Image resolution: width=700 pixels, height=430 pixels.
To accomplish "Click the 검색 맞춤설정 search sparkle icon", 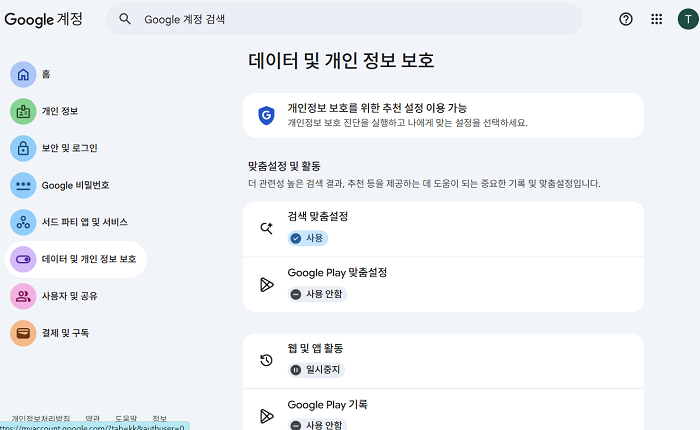I will coord(267,228).
